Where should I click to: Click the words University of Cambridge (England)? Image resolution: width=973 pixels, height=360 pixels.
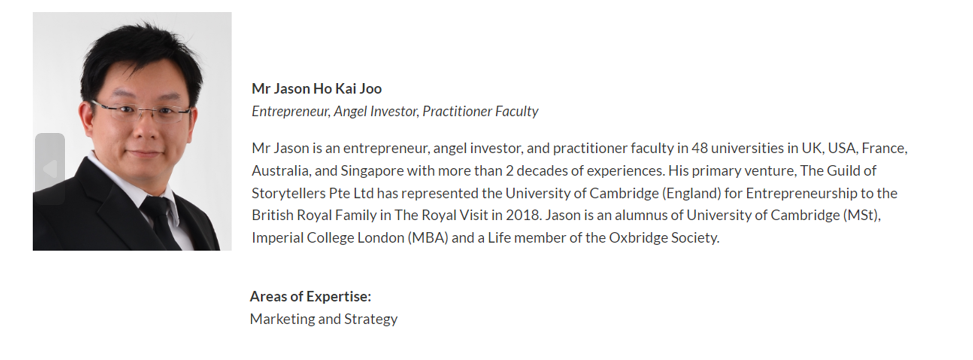[612, 193]
